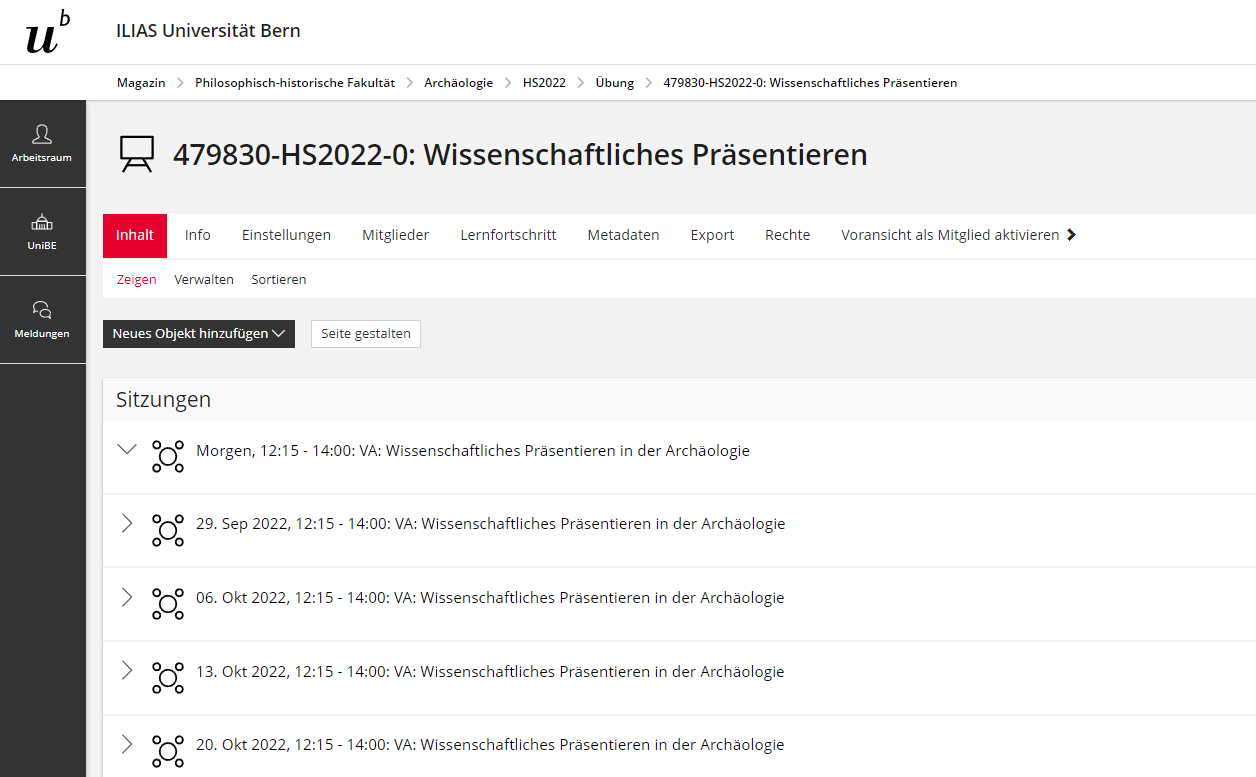1256x777 pixels.
Task: Select the Zeigen sub-tab
Action: tap(137, 280)
